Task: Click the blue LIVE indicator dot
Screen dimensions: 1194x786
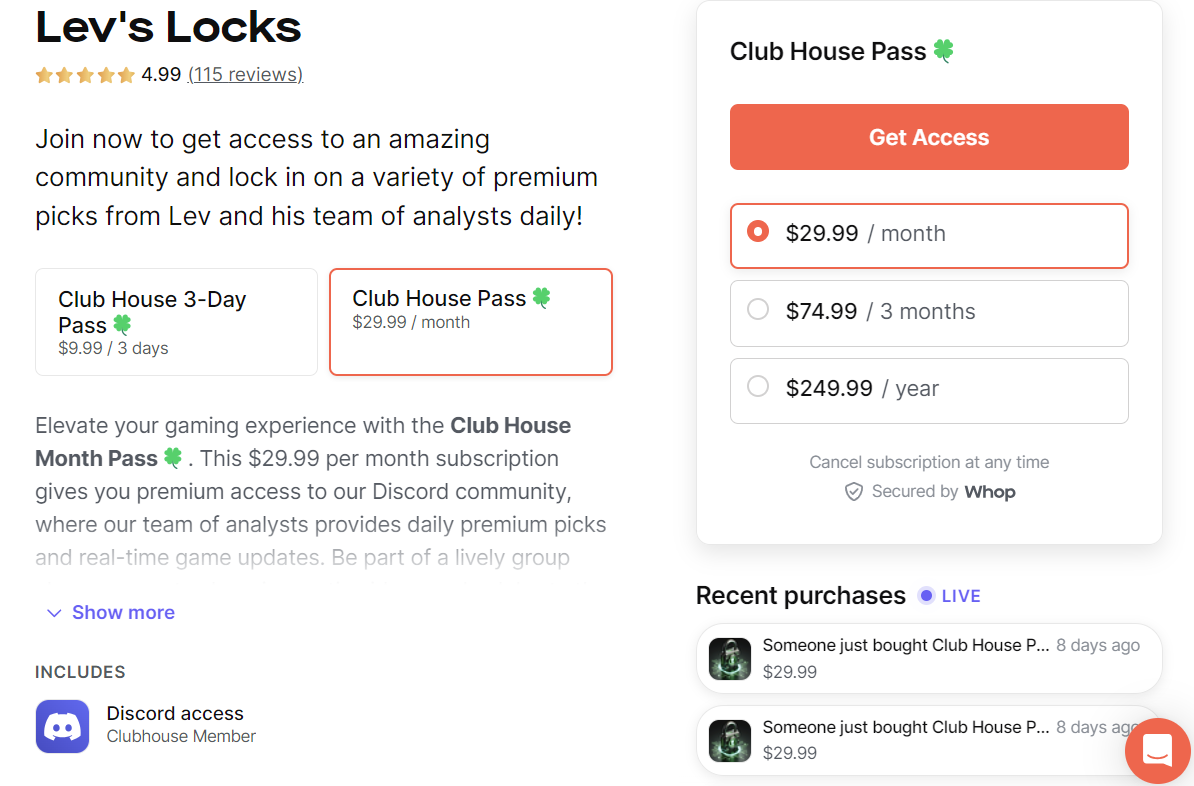Action: [925, 595]
